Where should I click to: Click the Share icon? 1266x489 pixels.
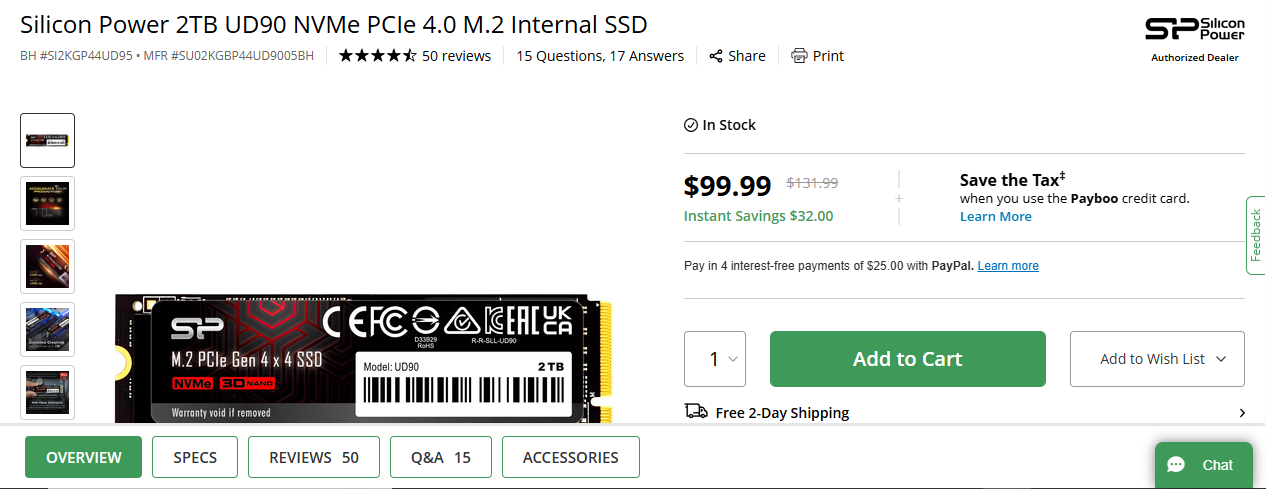tap(716, 56)
